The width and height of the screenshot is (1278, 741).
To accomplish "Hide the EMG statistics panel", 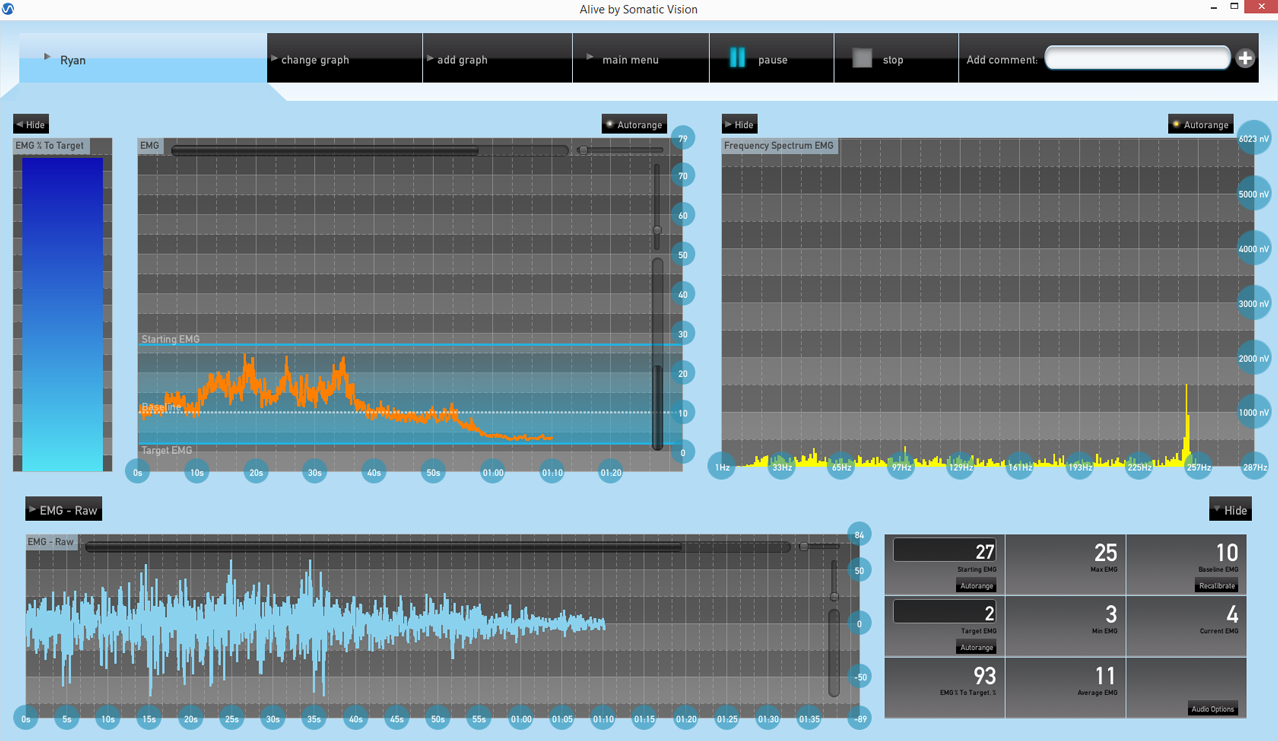I will point(1229,511).
